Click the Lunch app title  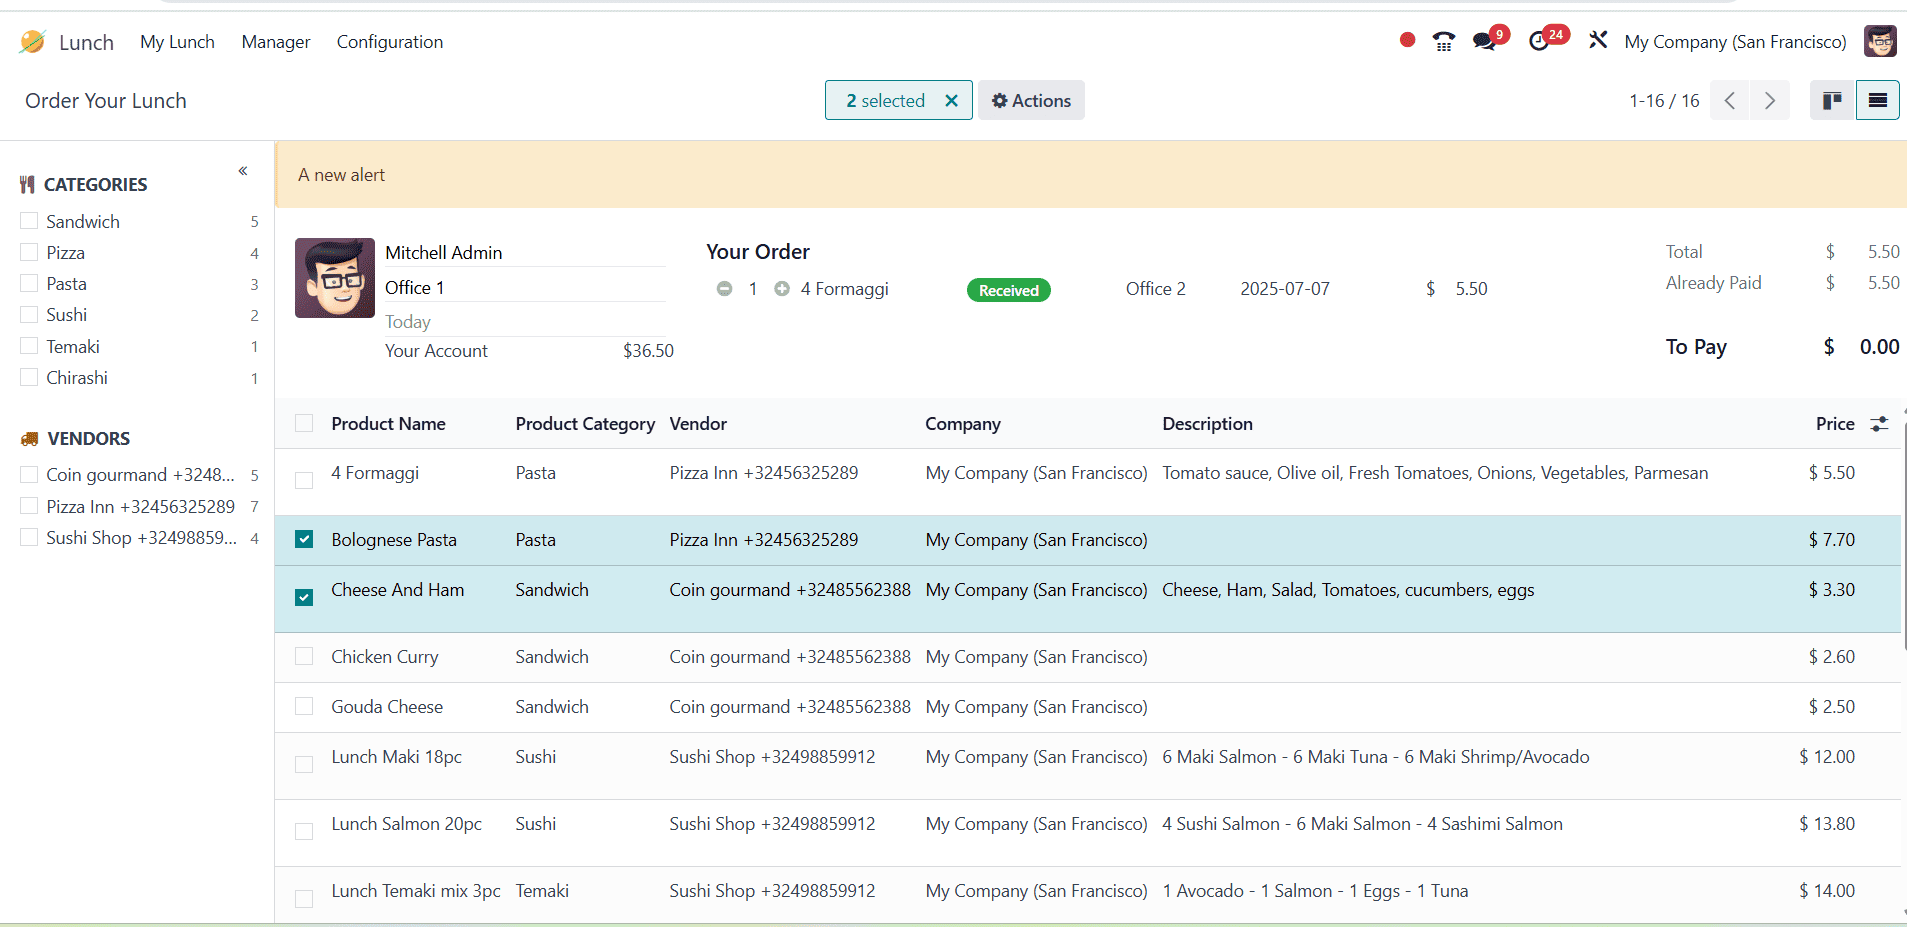86,42
